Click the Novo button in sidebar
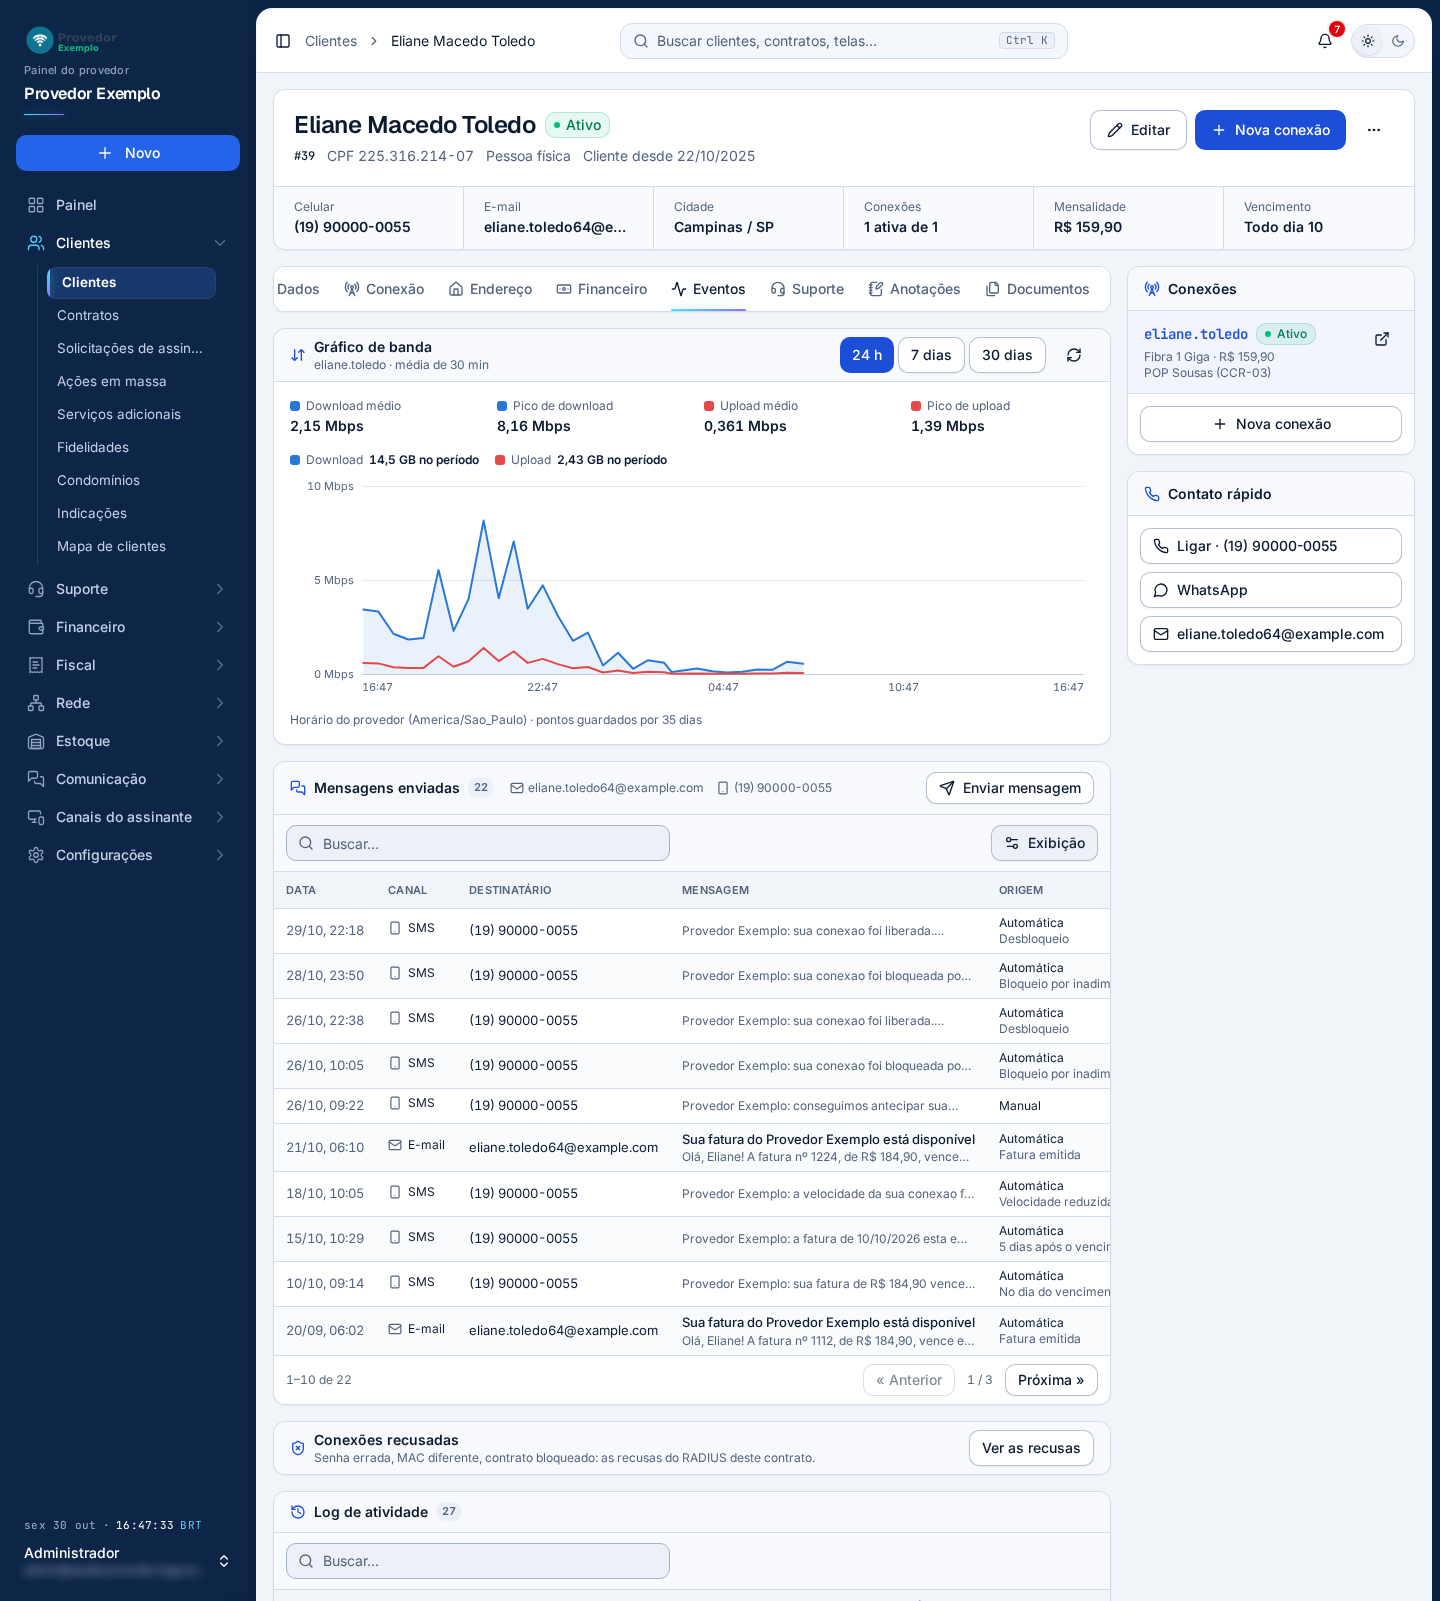This screenshot has height=1601, width=1440. click(x=128, y=153)
